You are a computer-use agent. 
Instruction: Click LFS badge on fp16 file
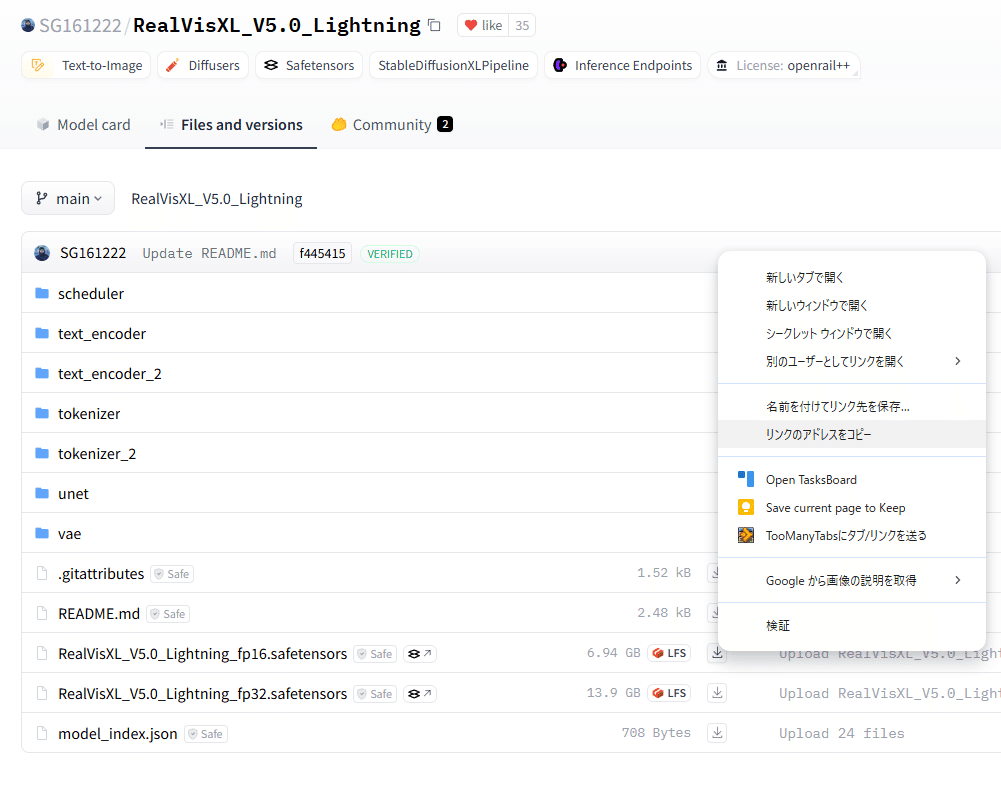pos(669,653)
